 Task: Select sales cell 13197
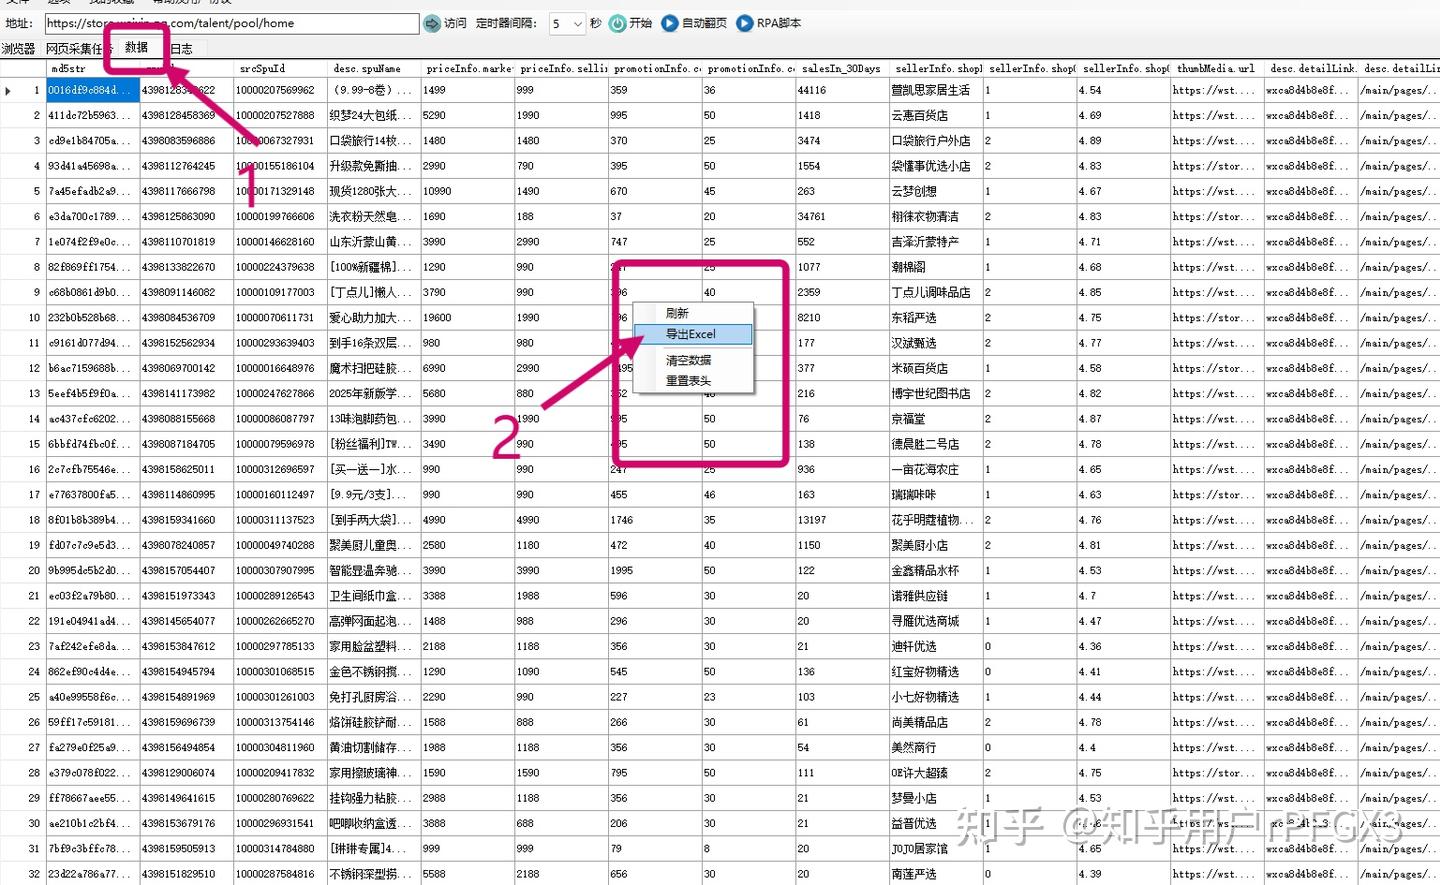(x=843, y=520)
